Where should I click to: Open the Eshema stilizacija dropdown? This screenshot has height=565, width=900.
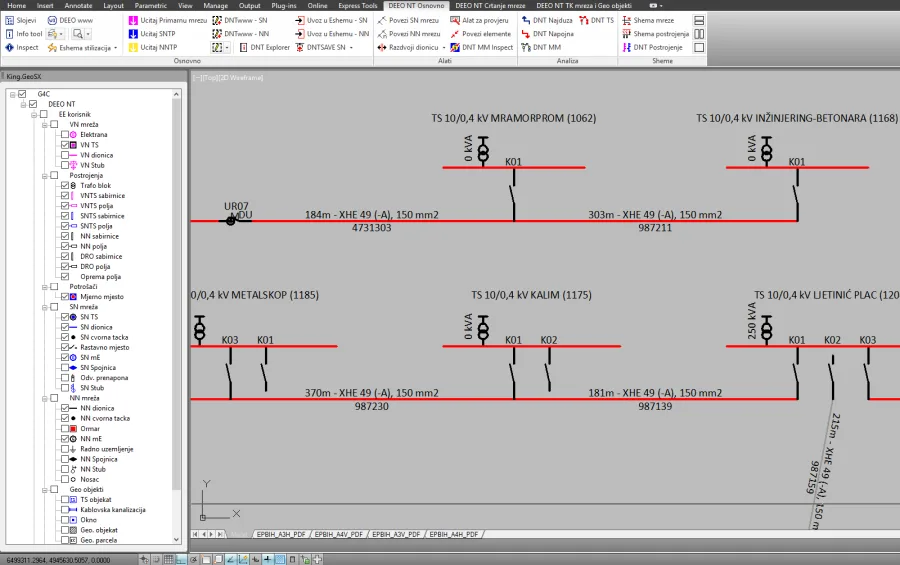[116, 47]
